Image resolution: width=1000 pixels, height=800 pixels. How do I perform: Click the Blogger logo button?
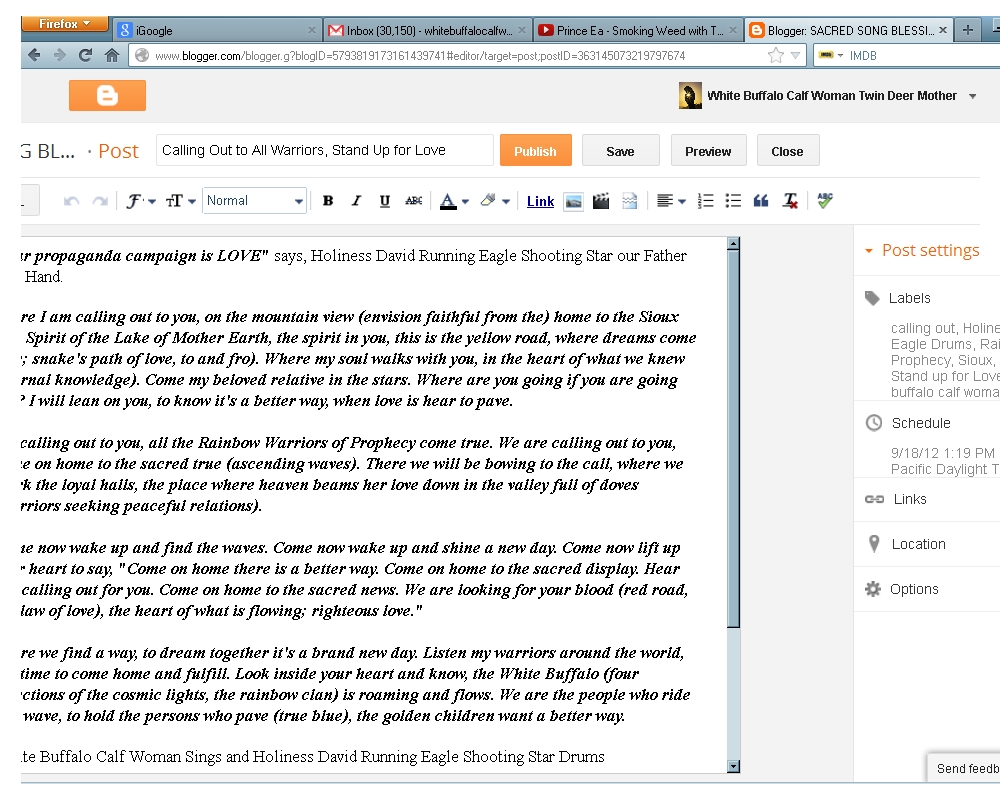(107, 96)
